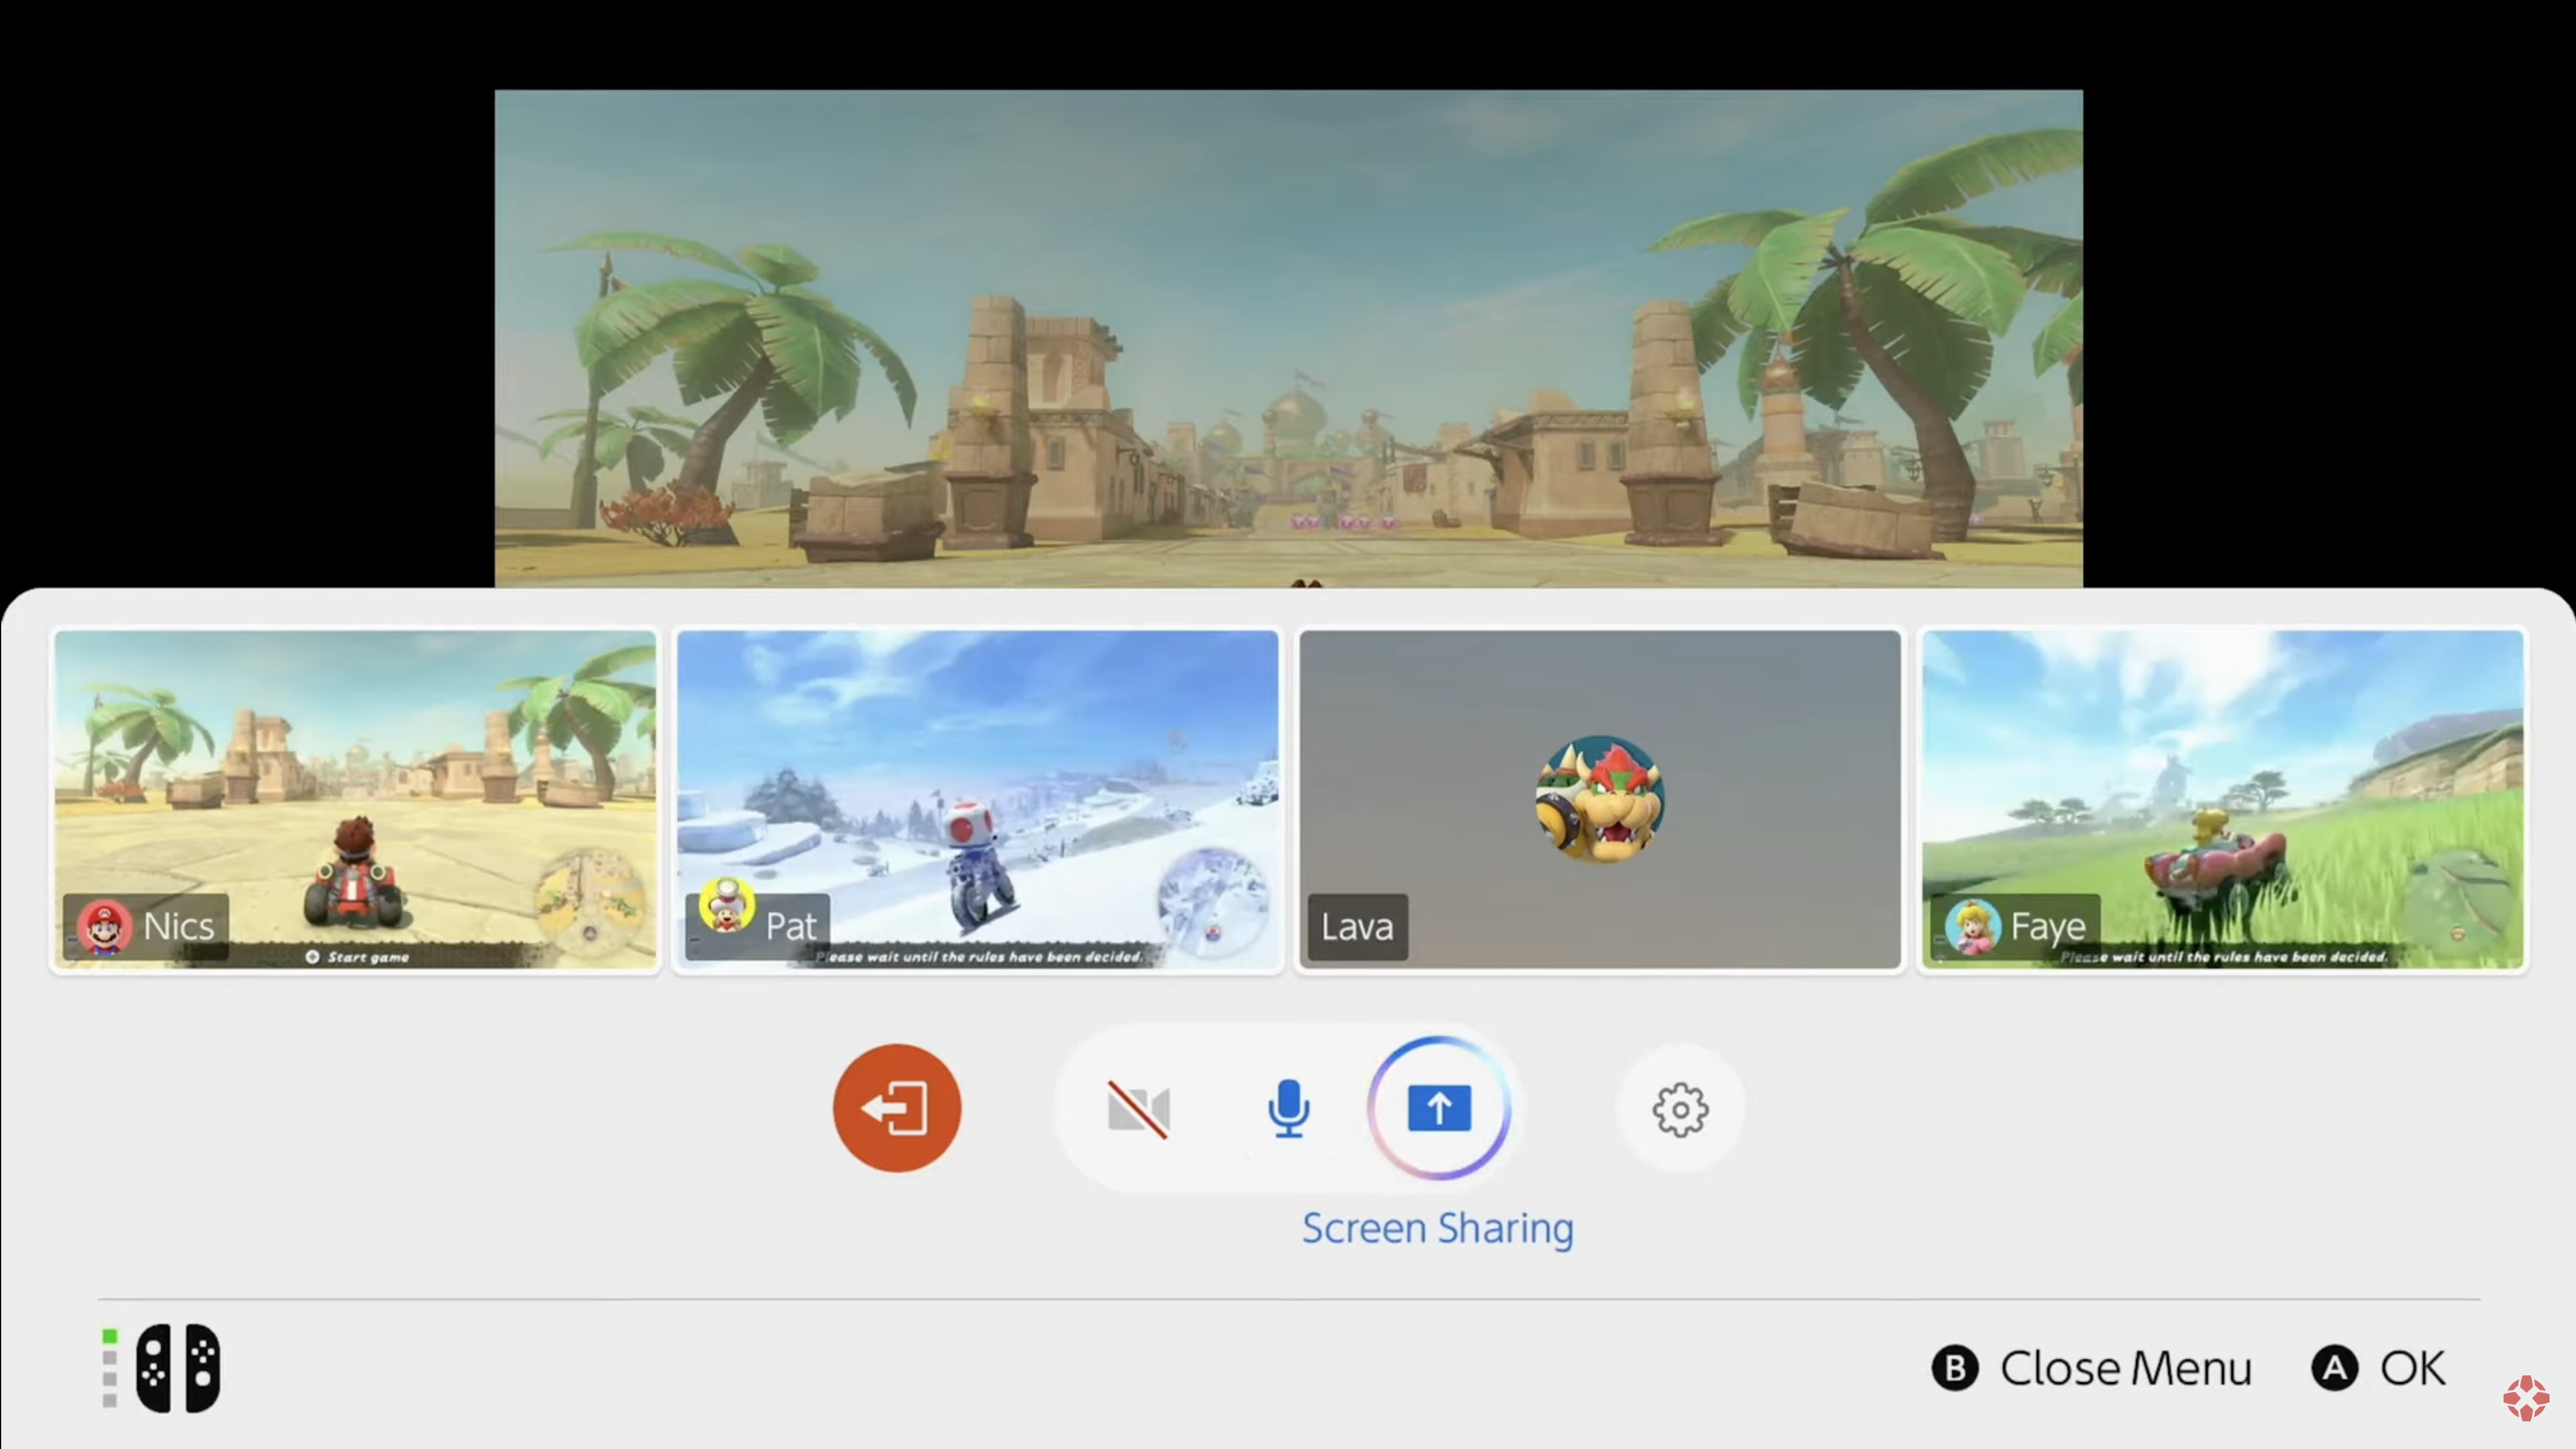This screenshot has width=2576, height=1449.
Task: Click Peach avatar next to Faye
Action: (x=1973, y=927)
